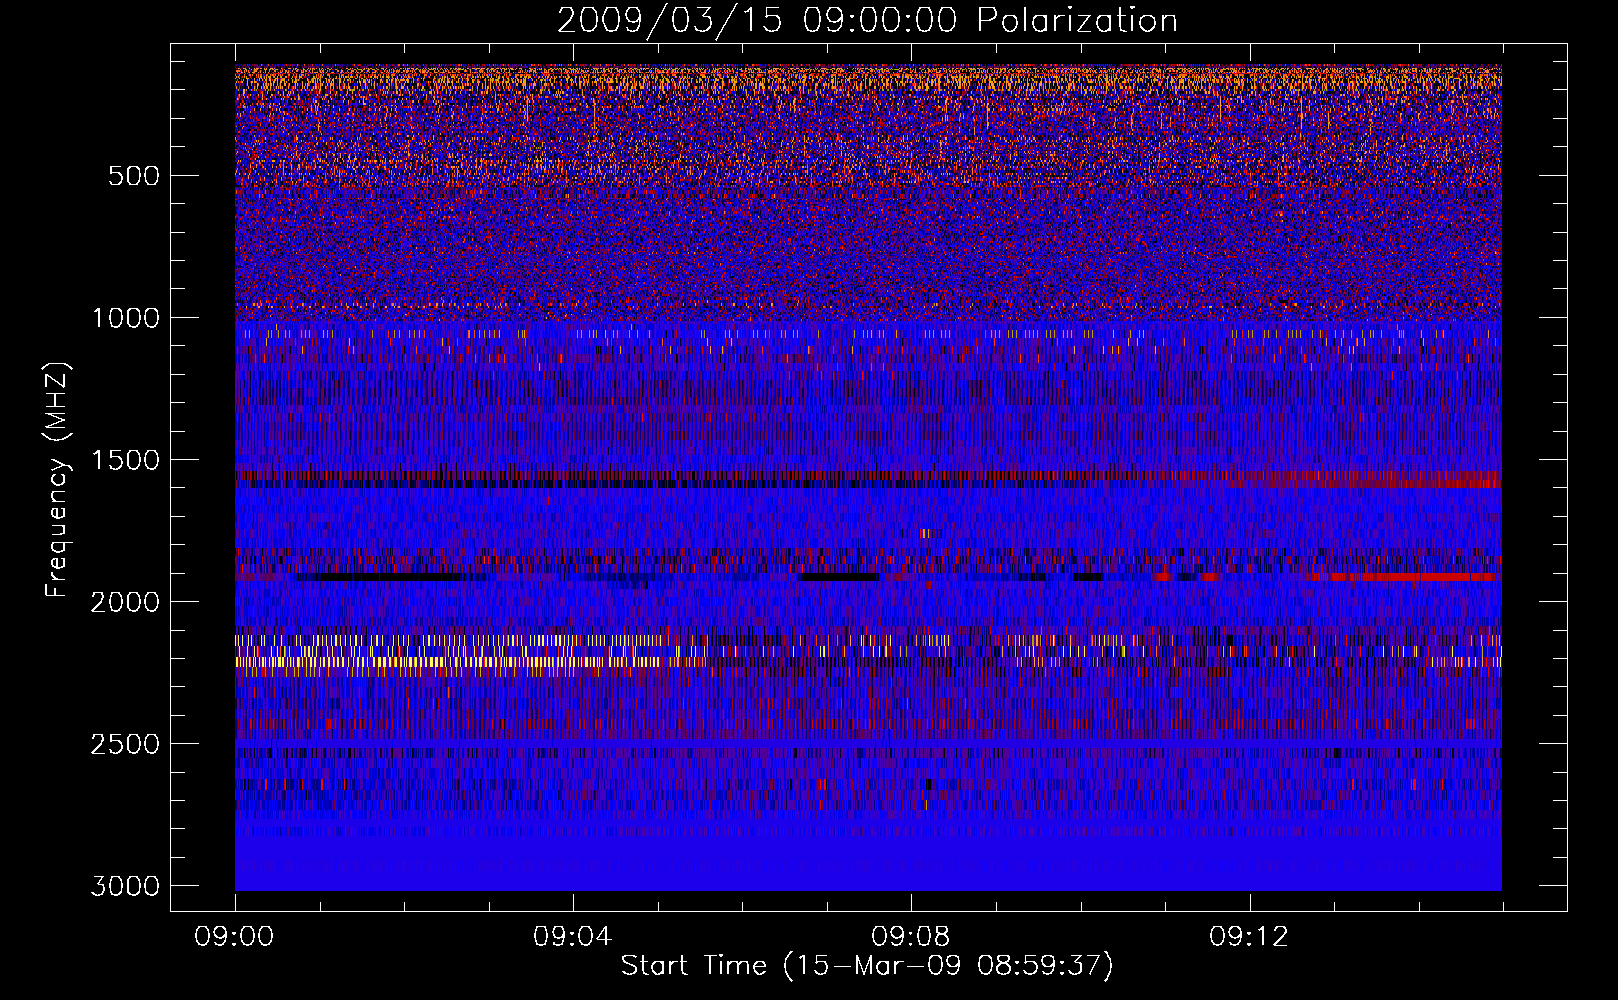Click the 09:04 time axis label
Screen dimensions: 1618x1000
point(573,936)
